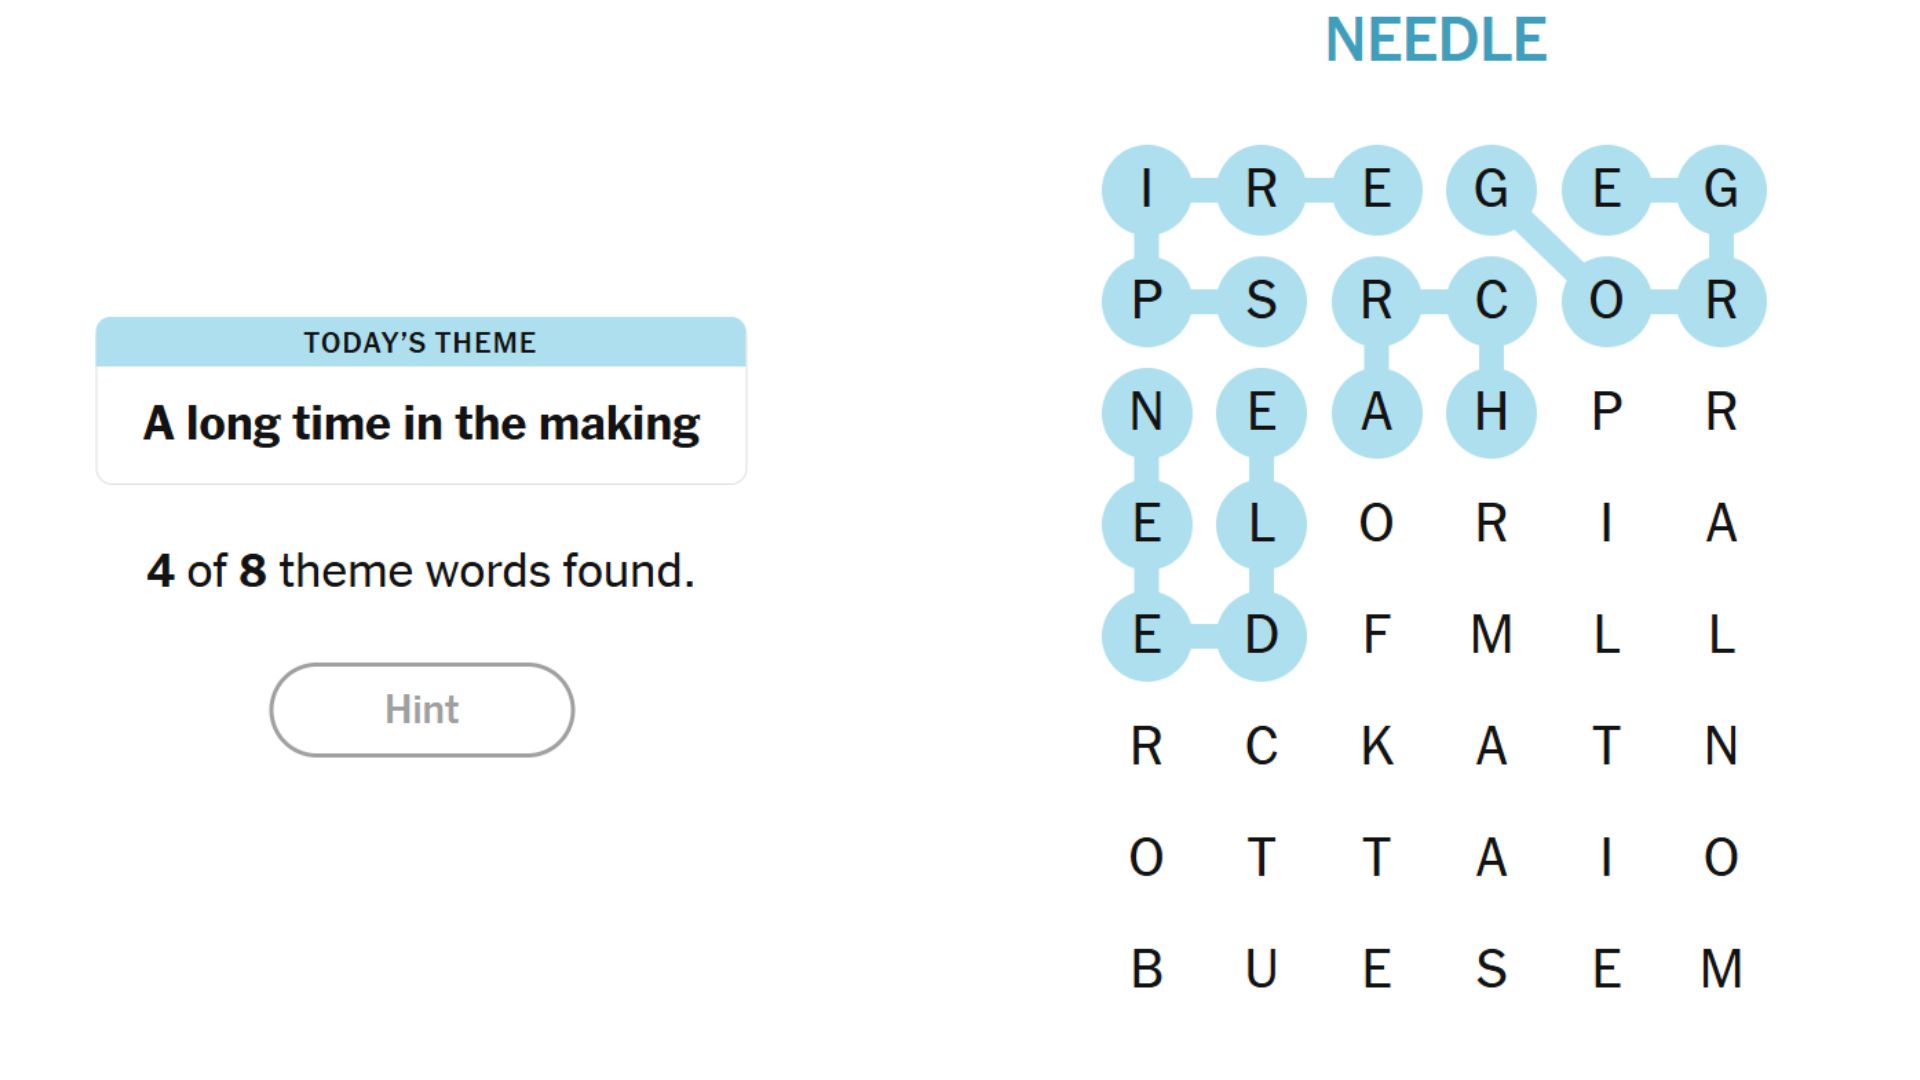
Task: Click the bottom-left letter B in the grid
Action: click(x=1147, y=967)
